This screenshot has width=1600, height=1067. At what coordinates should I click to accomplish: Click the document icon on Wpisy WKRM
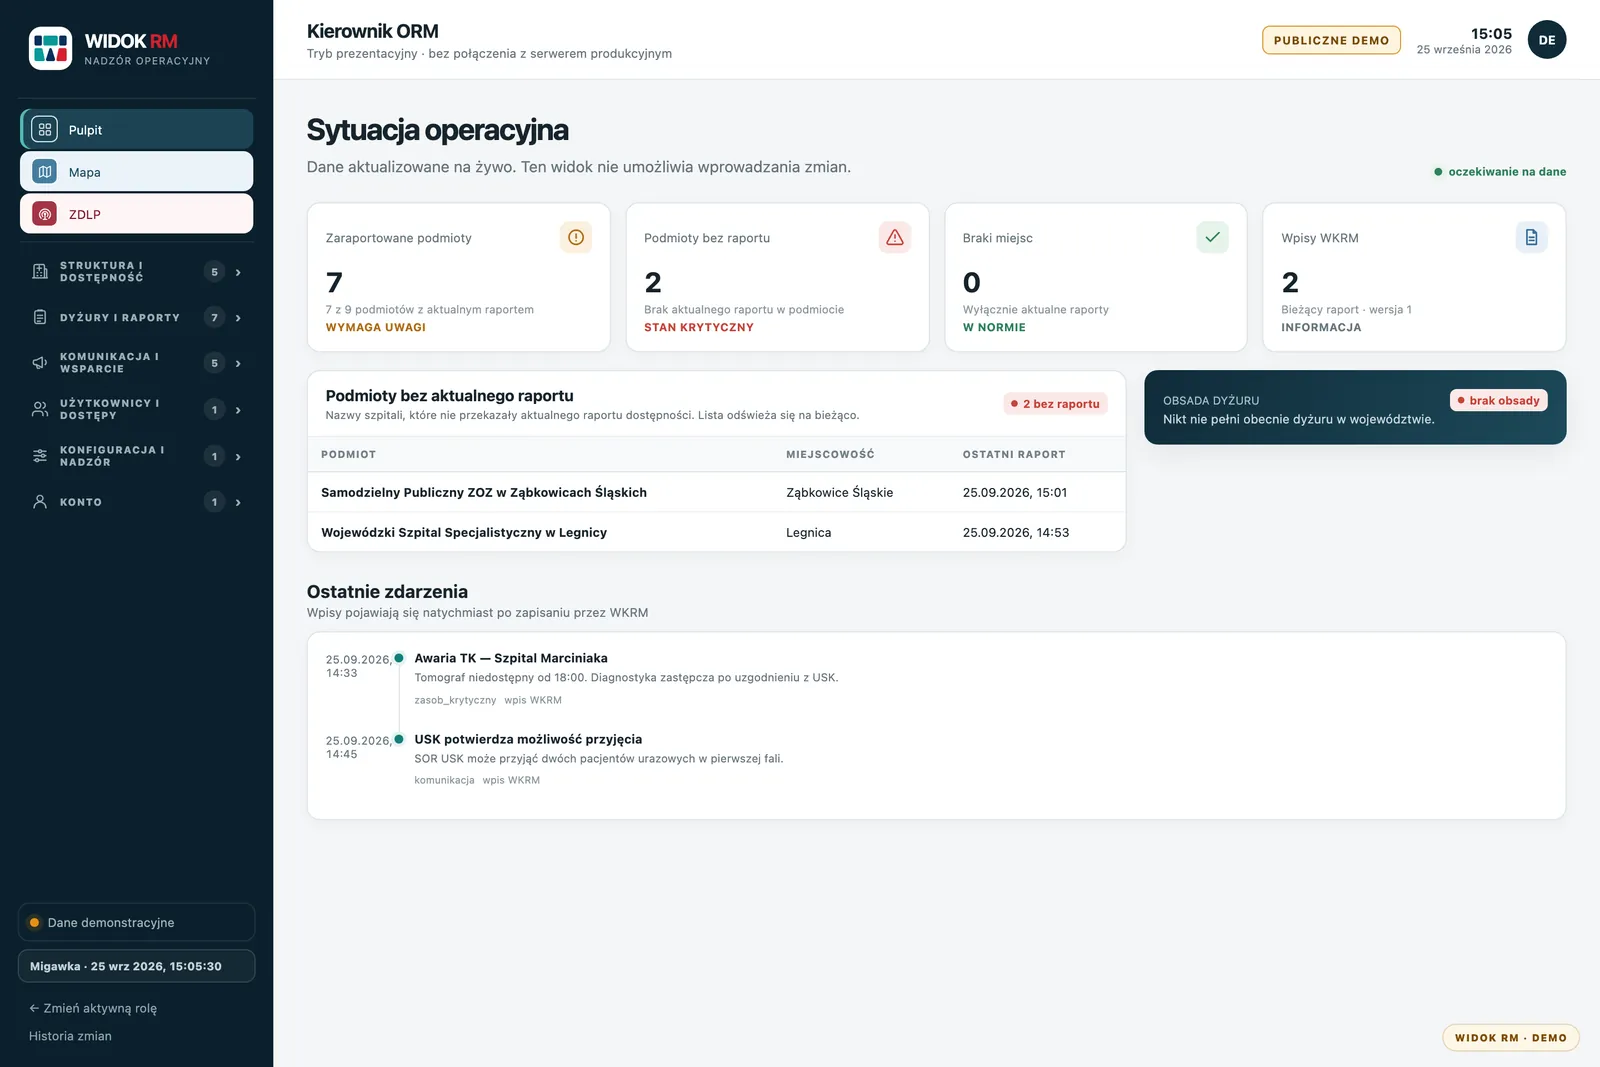tap(1532, 237)
